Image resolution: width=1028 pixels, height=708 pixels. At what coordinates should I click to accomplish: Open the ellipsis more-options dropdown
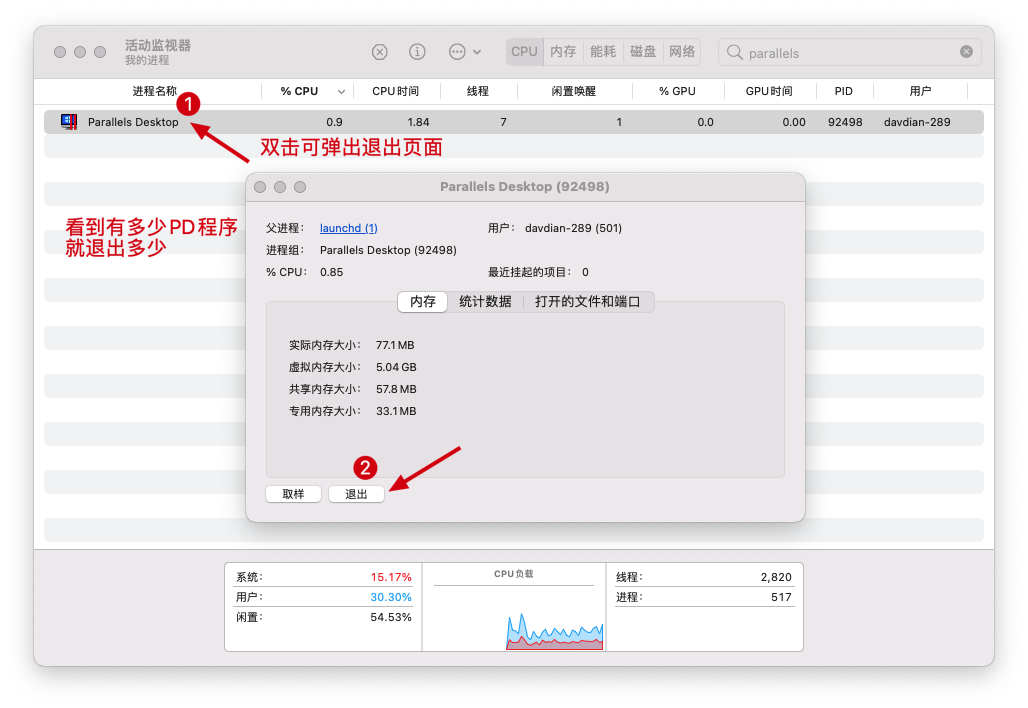click(x=464, y=52)
